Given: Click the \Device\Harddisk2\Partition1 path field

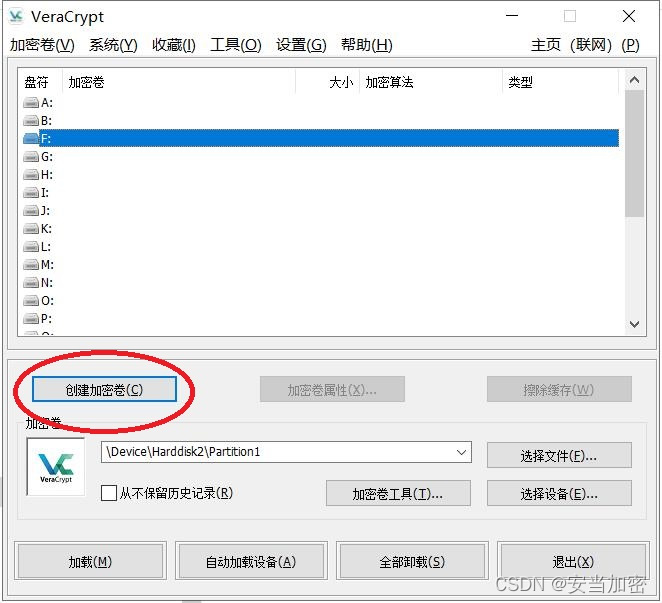Looking at the screenshot, I should click(x=286, y=452).
